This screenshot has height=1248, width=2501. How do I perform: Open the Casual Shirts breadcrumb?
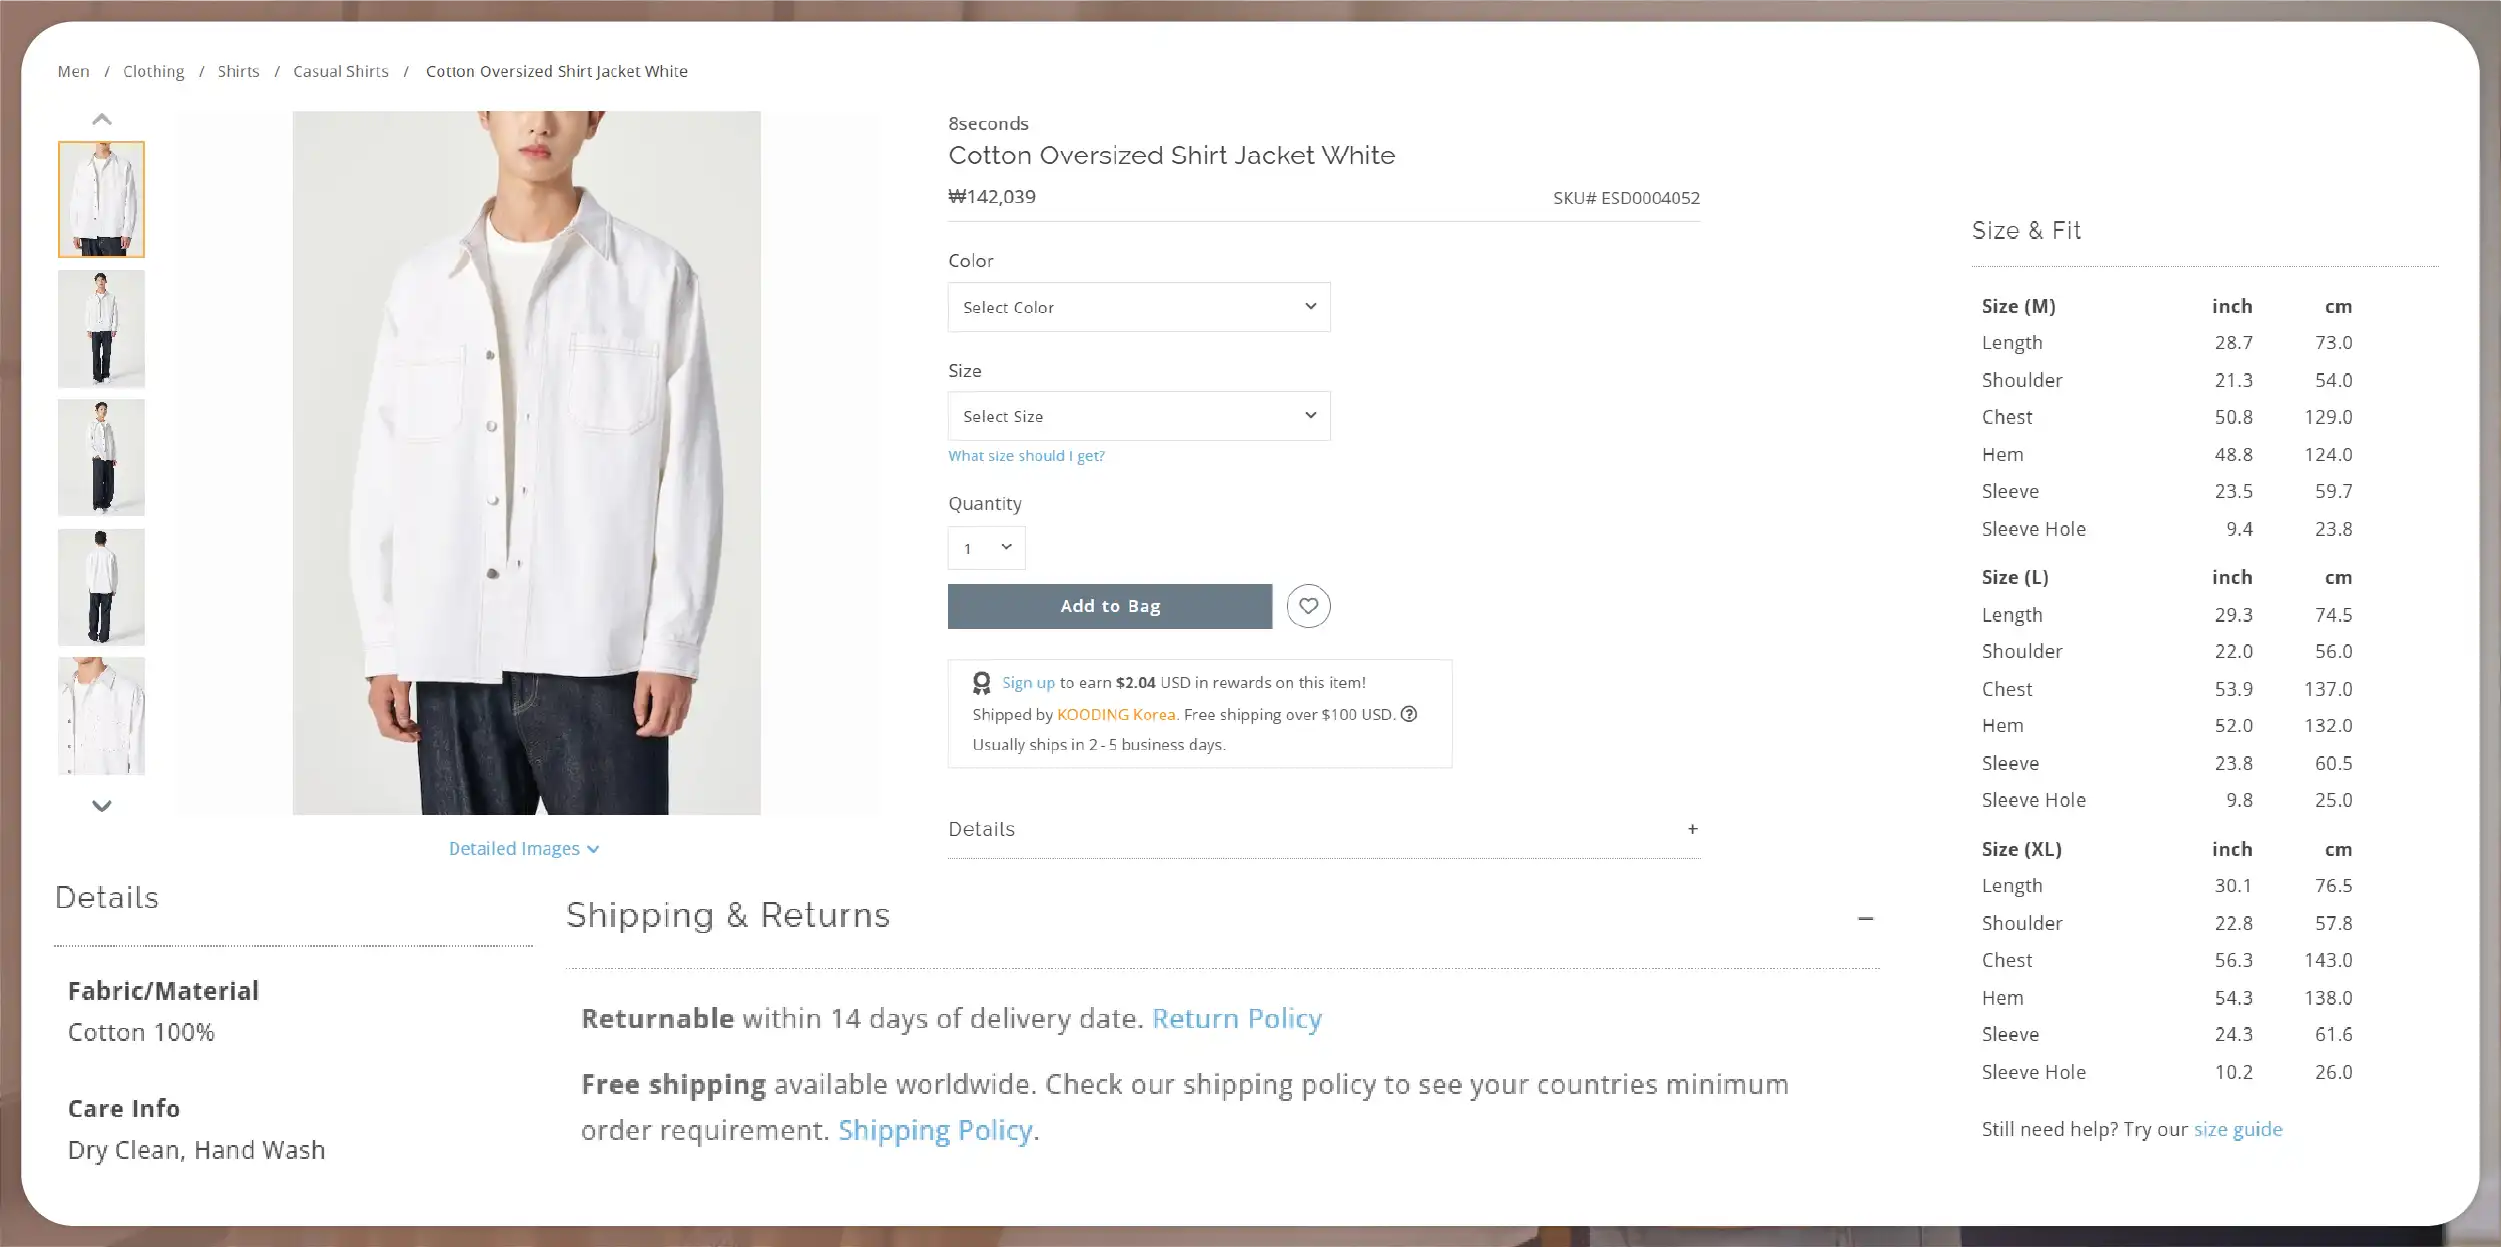tap(340, 72)
